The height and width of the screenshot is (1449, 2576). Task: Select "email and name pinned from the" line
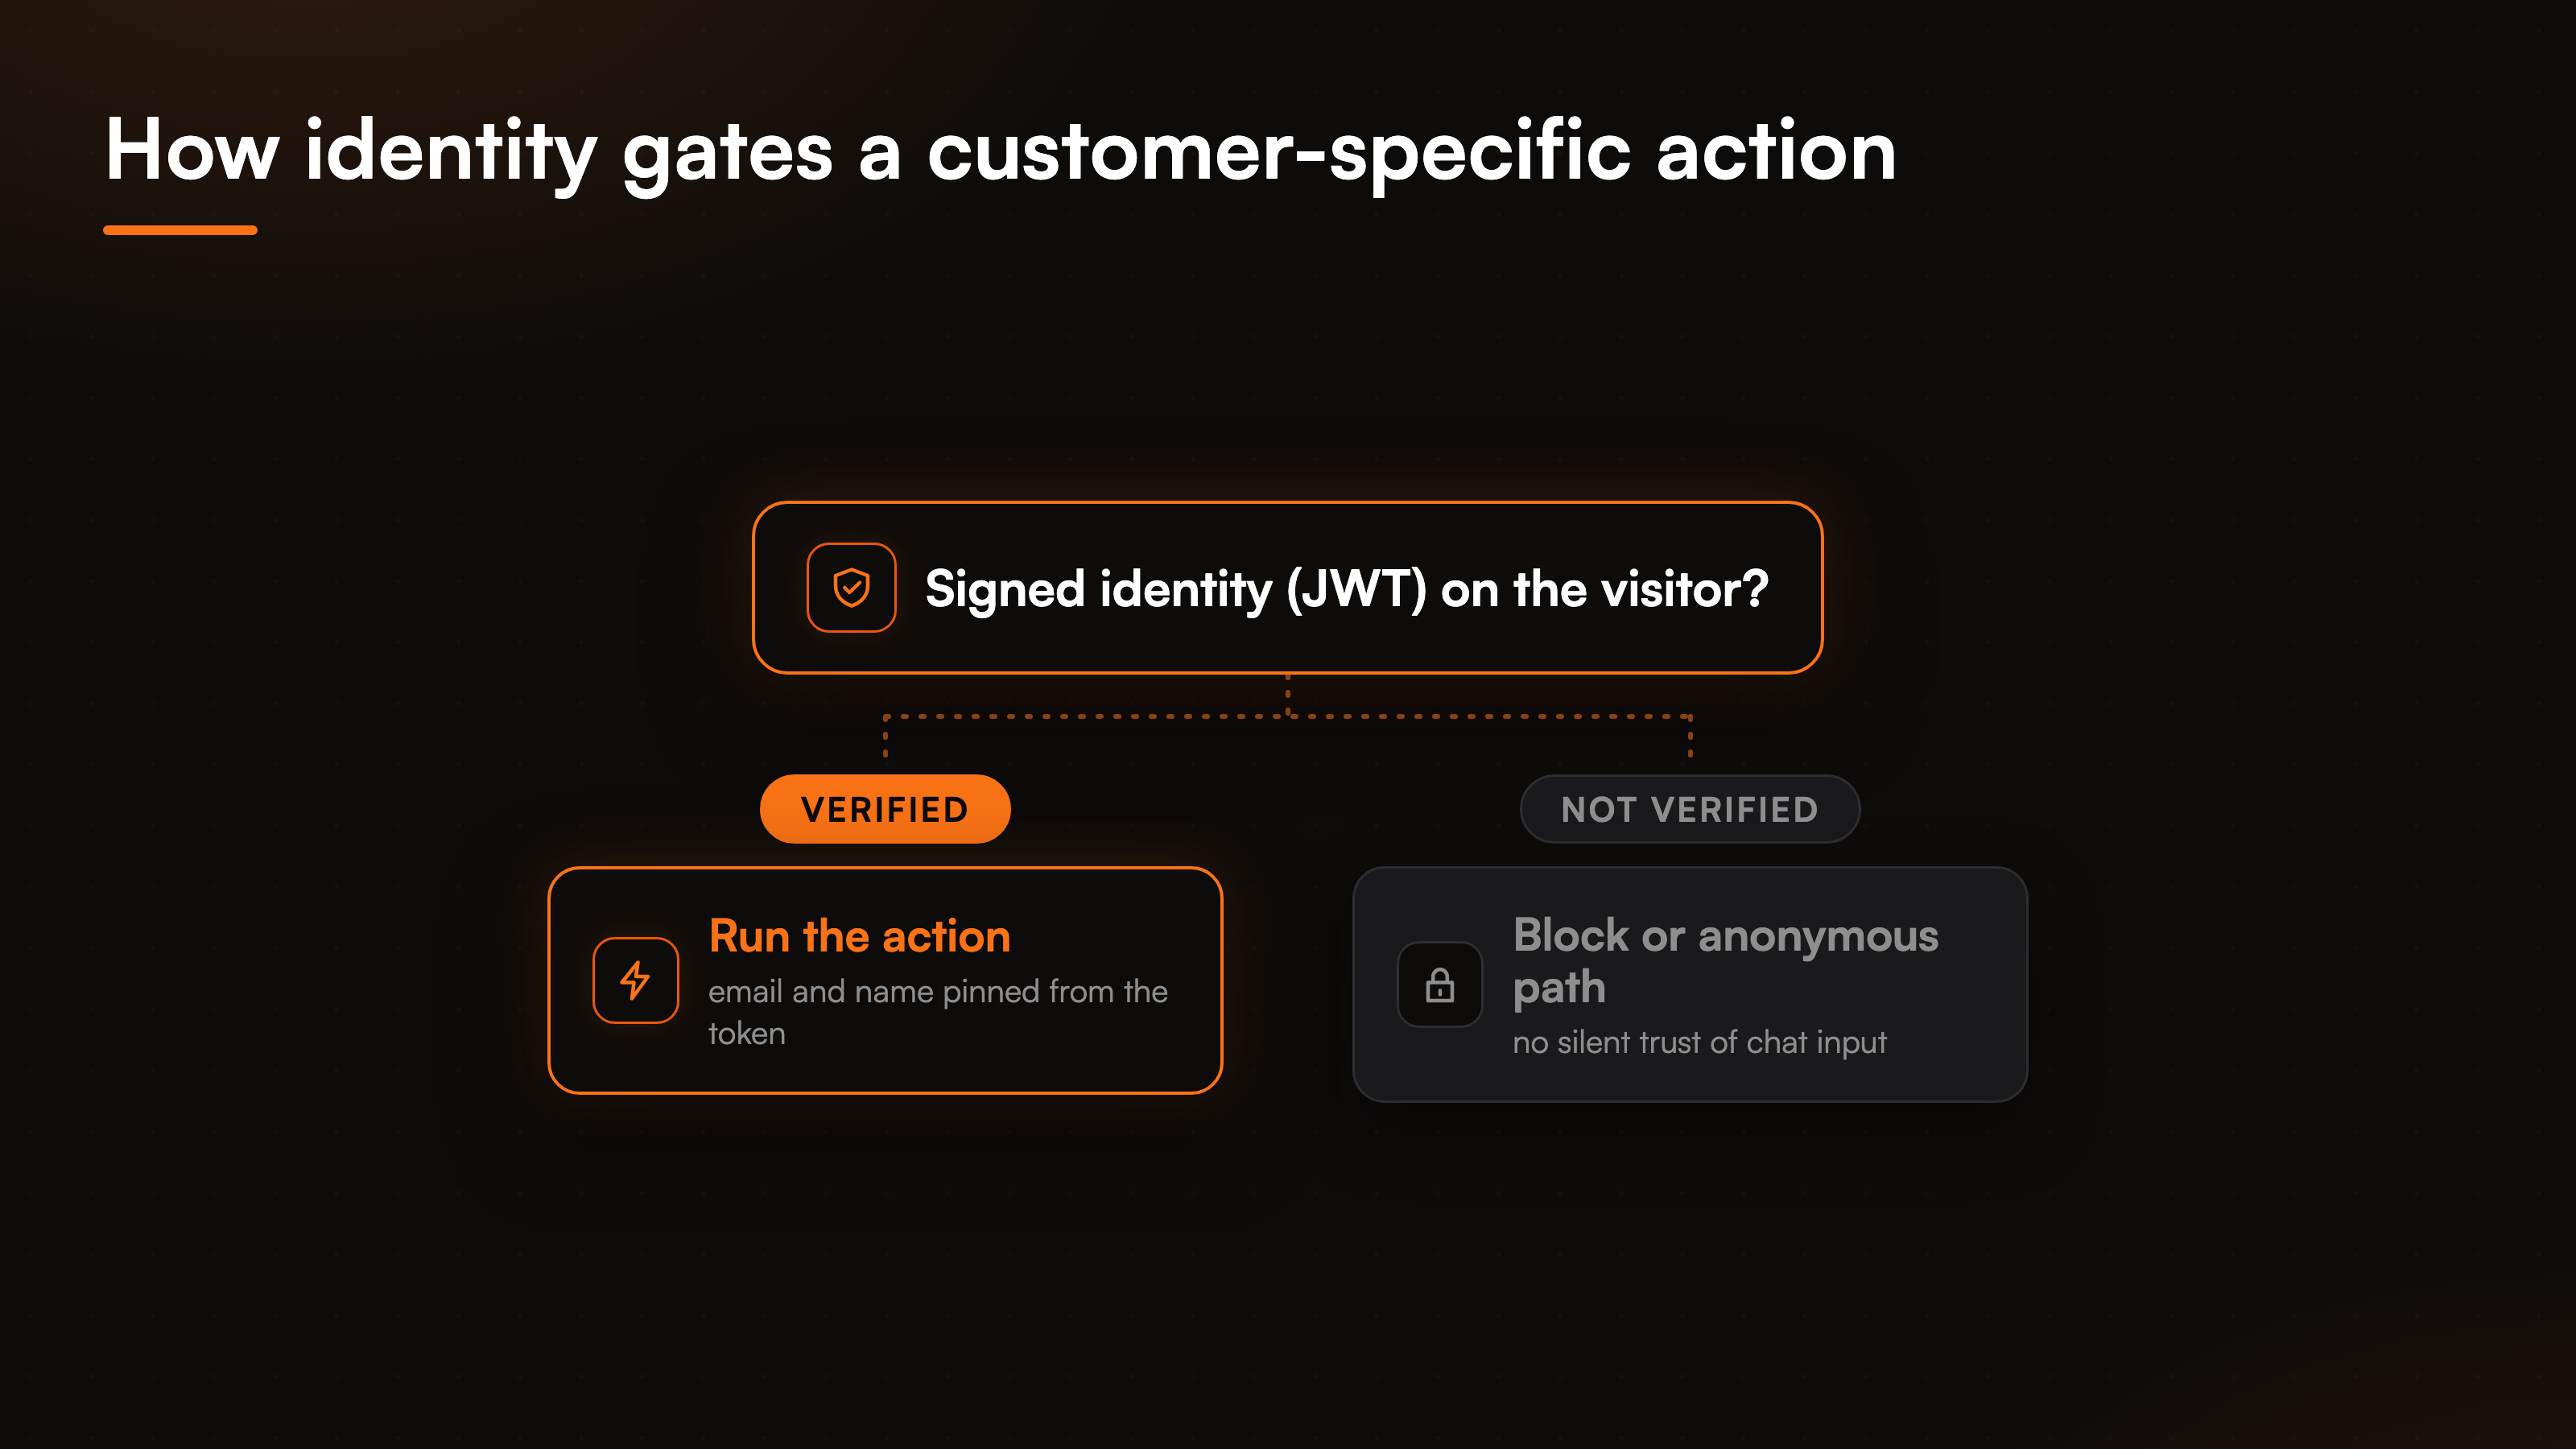coord(938,991)
